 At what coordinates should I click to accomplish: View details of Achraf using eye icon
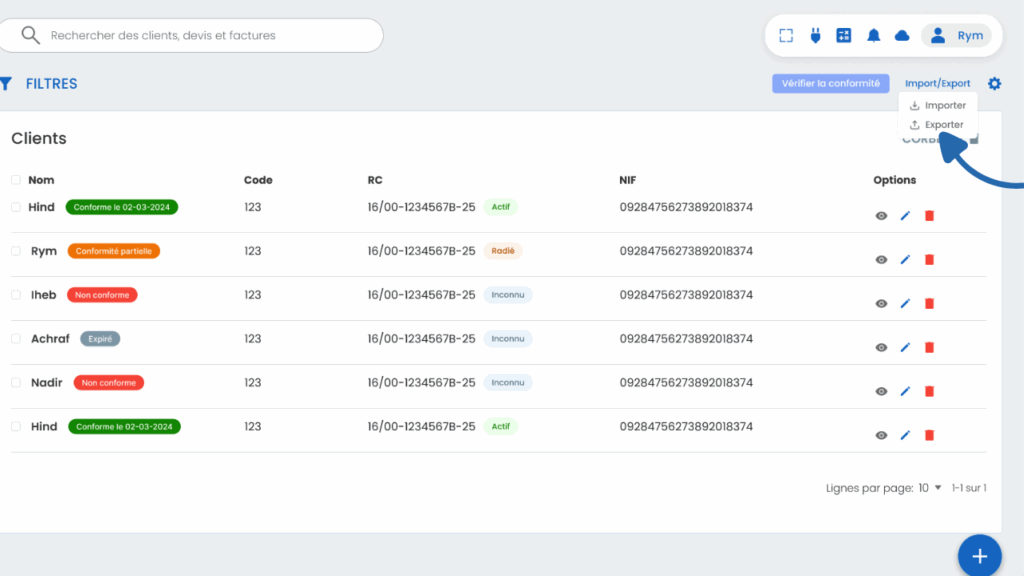click(881, 348)
